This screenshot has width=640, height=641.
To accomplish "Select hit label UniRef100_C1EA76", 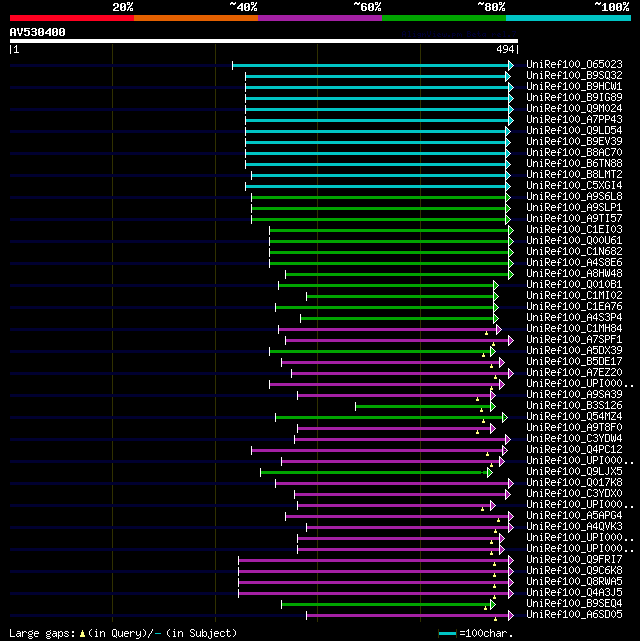I will coord(574,307).
